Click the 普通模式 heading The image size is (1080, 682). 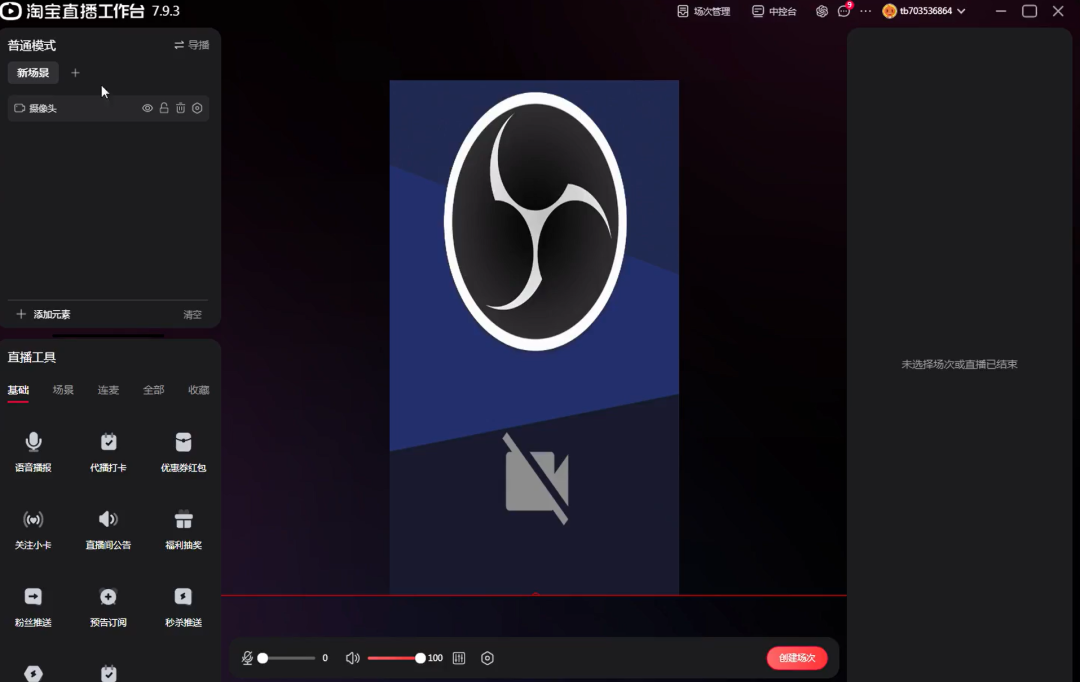(32, 45)
